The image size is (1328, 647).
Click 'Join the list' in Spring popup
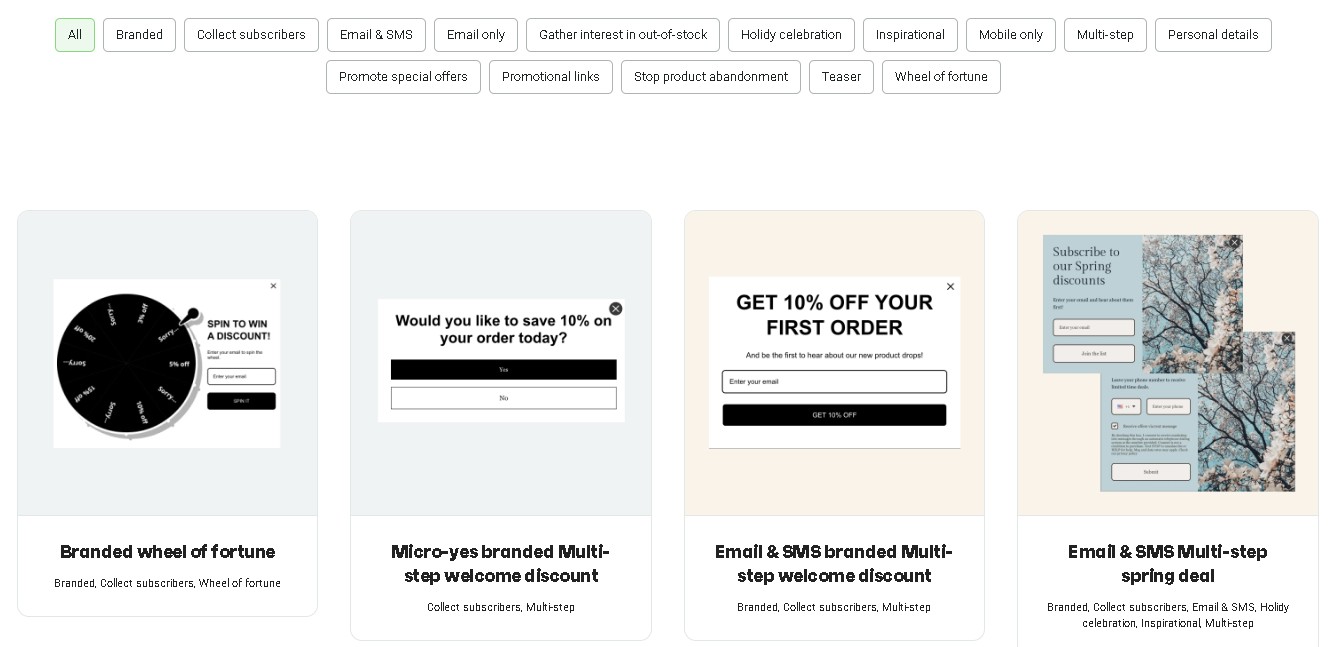[1094, 354]
